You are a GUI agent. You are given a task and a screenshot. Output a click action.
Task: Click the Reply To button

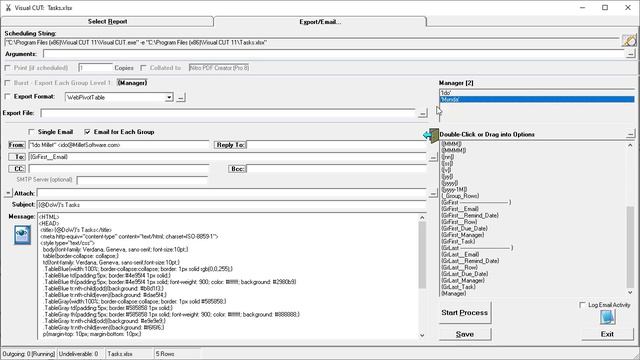[x=230, y=145]
